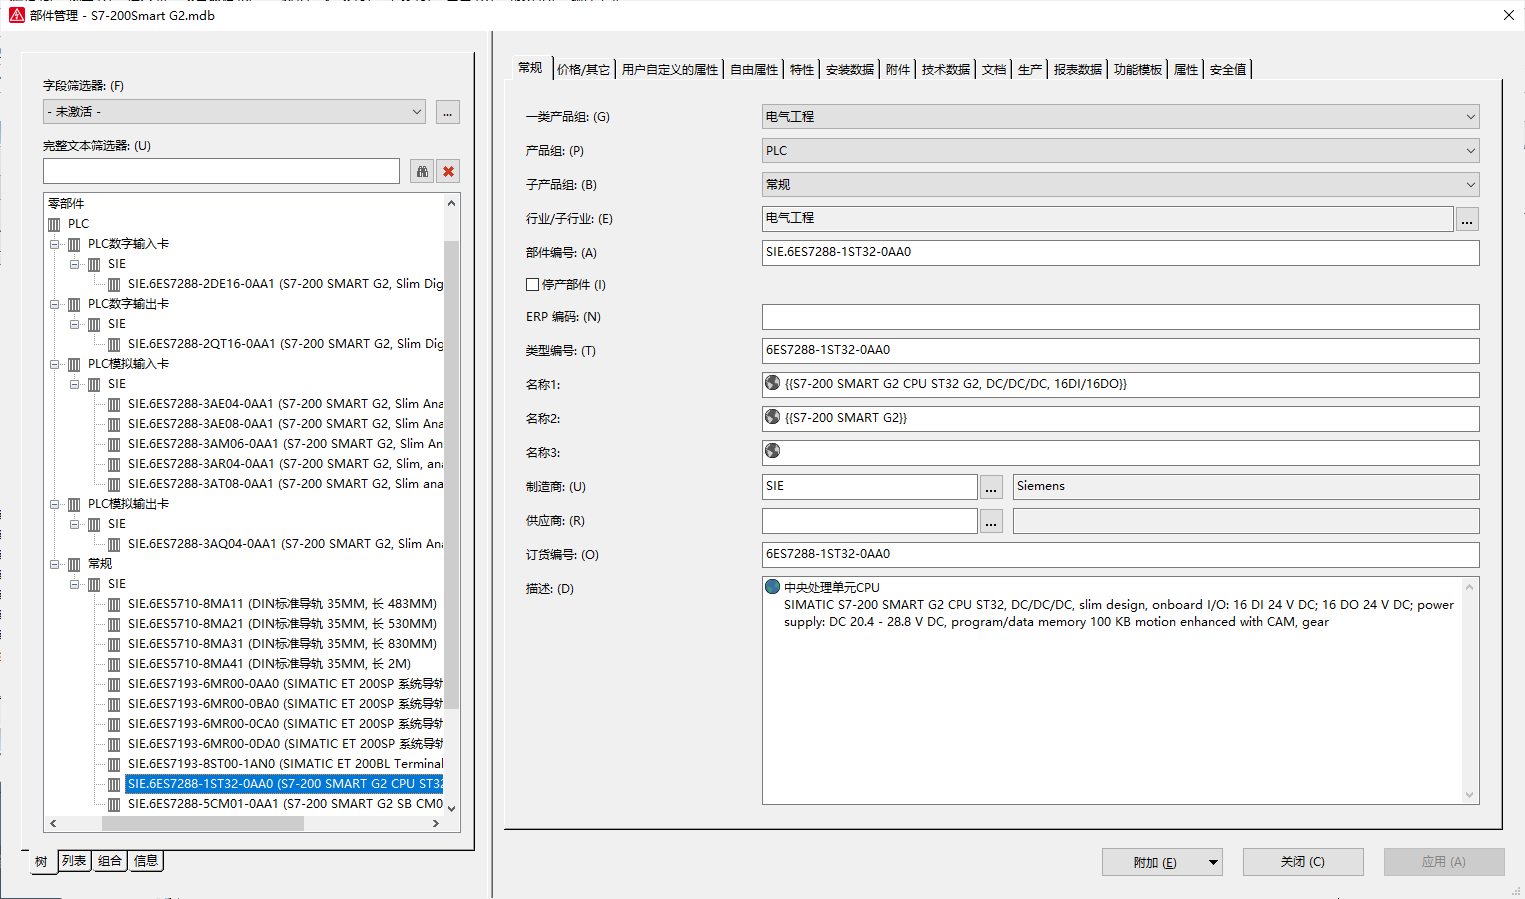Open the 功能模板 tab

[x=1138, y=69]
